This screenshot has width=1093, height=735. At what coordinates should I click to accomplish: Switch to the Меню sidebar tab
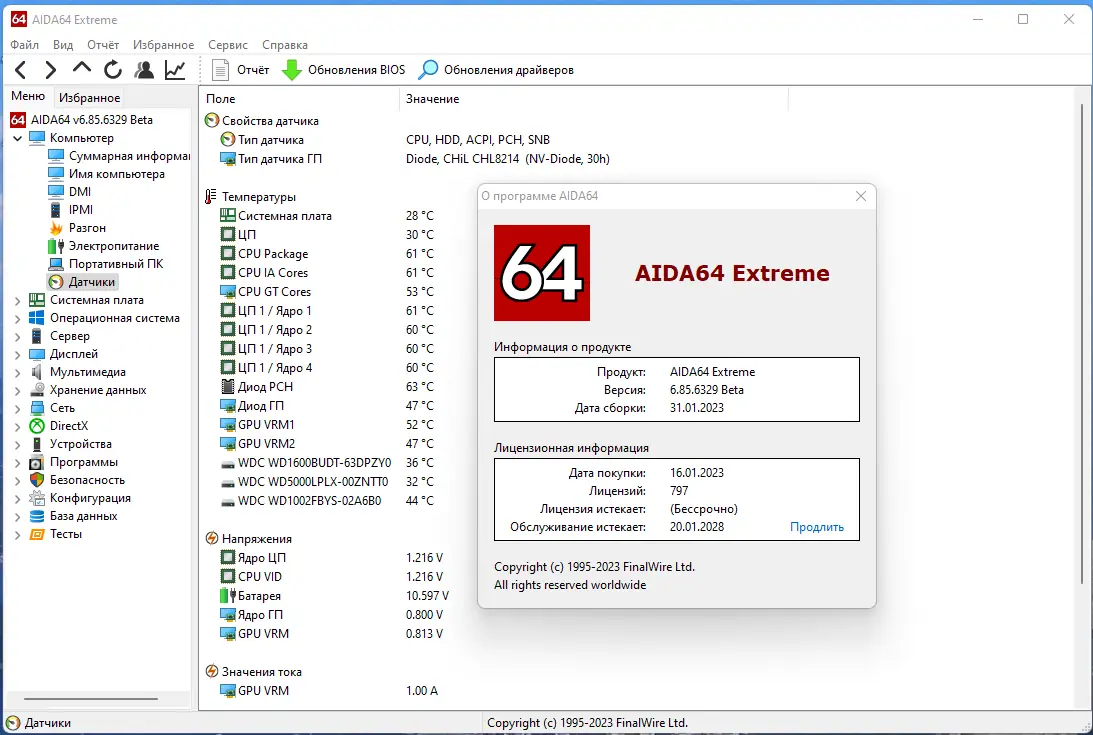click(28, 96)
